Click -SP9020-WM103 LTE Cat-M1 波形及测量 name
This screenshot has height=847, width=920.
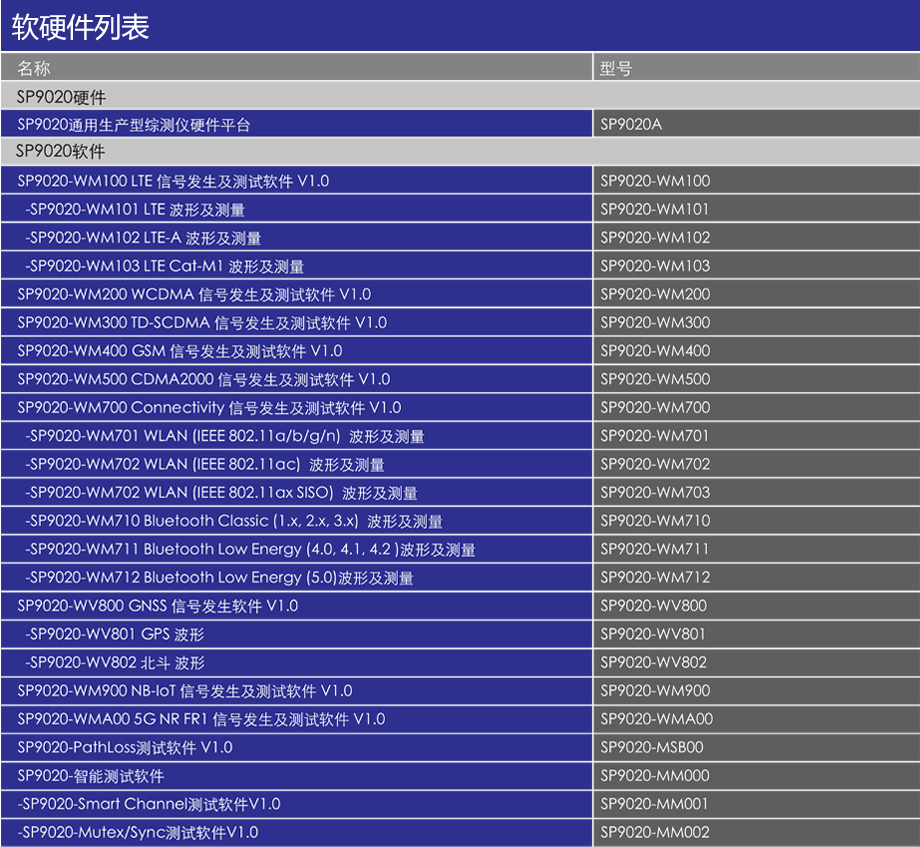point(164,266)
